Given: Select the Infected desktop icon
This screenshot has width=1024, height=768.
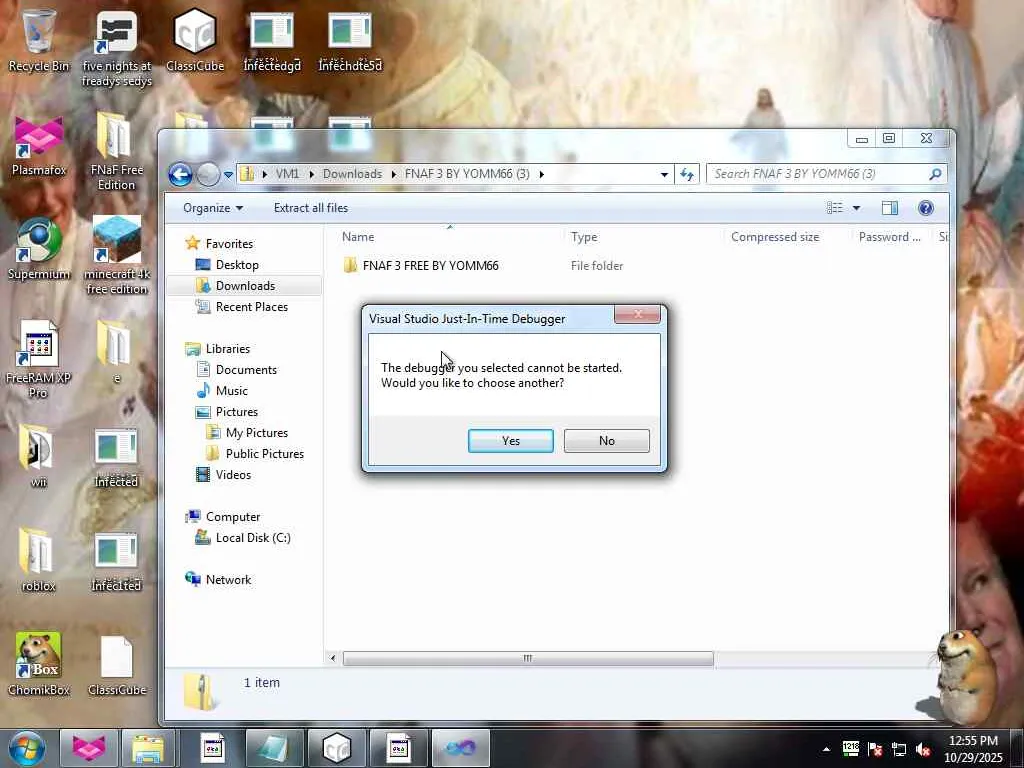Looking at the screenshot, I should 116,457.
